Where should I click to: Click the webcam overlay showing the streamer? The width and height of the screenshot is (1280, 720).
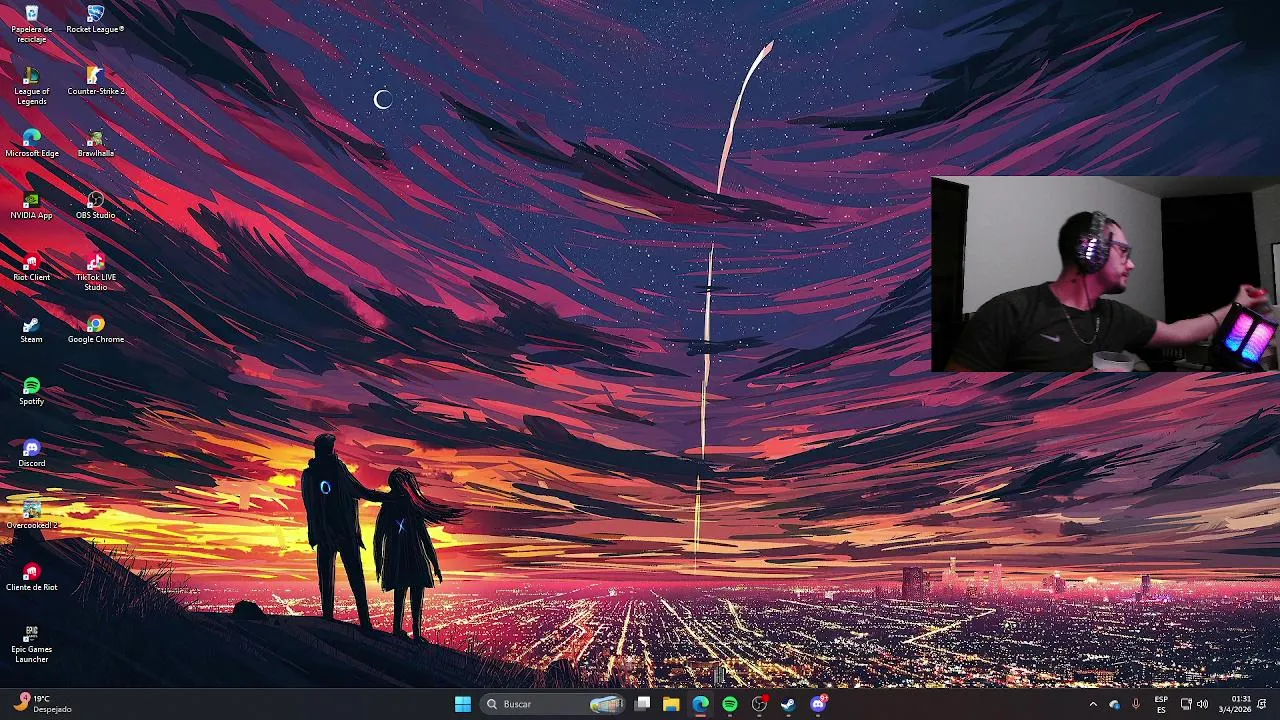pyautogui.click(x=1105, y=274)
